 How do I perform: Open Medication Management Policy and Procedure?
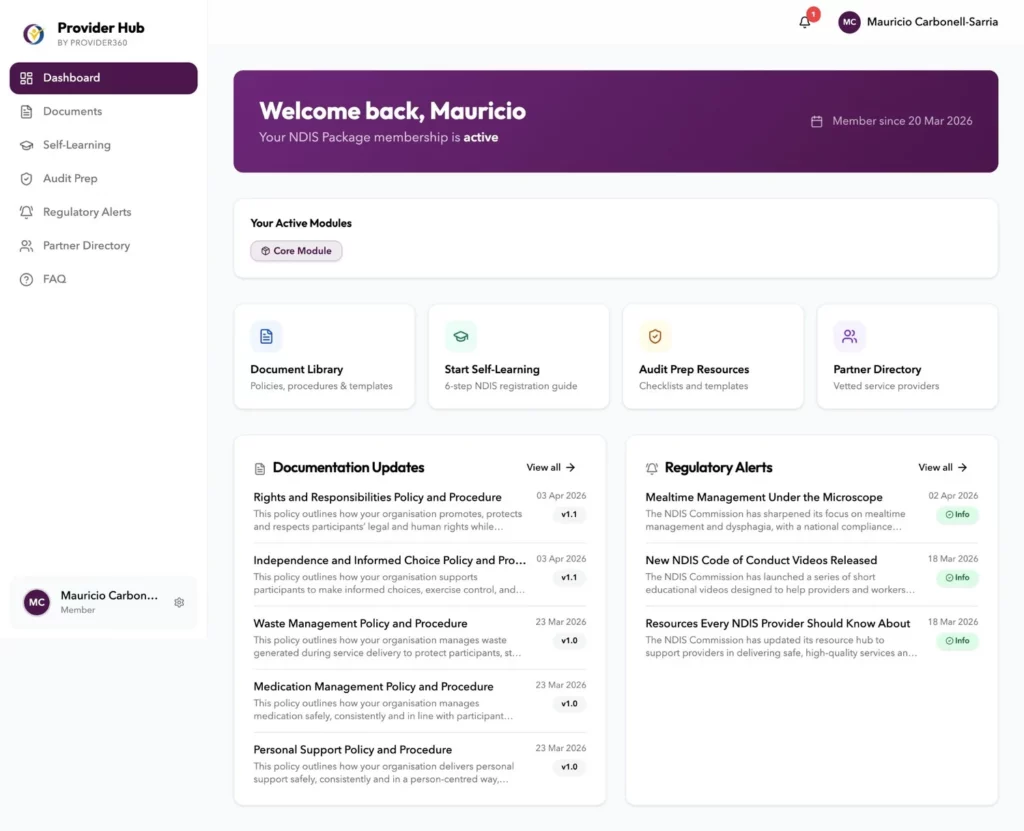374,687
